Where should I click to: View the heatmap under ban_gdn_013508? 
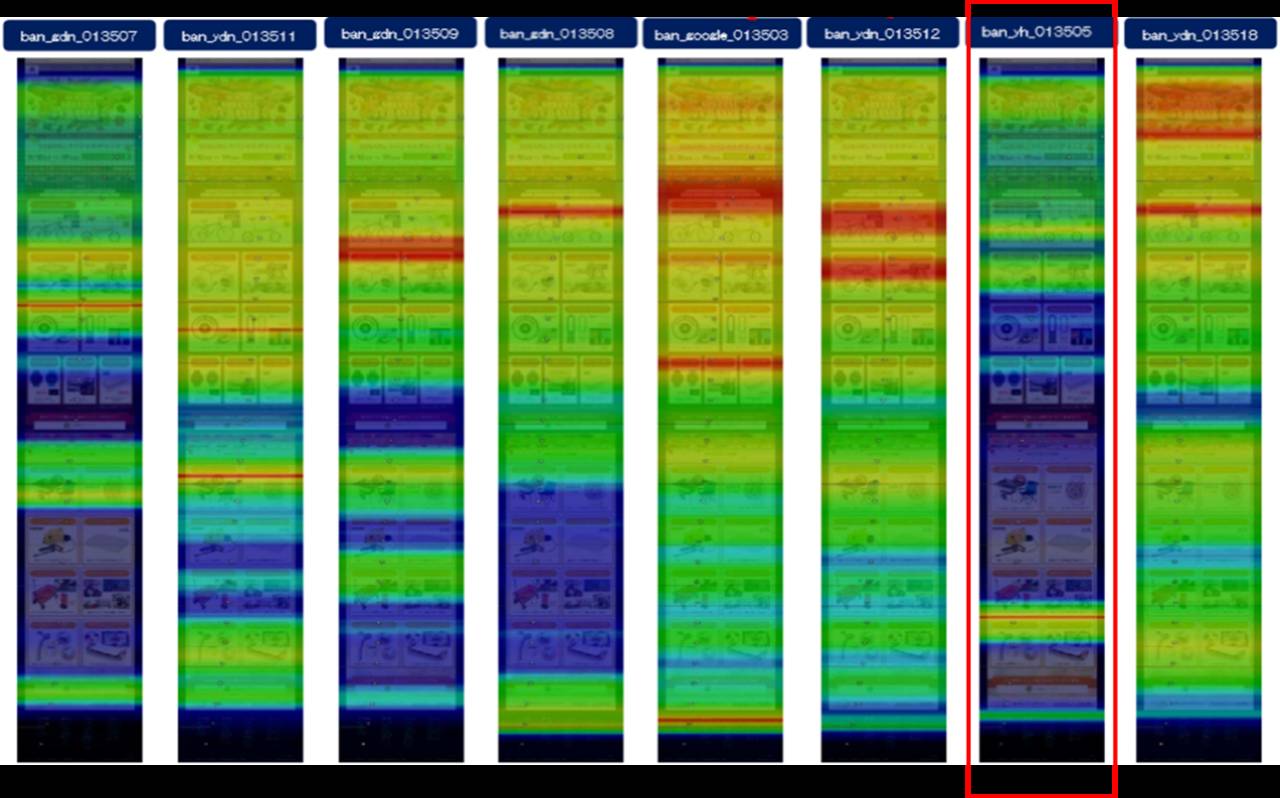(561, 410)
